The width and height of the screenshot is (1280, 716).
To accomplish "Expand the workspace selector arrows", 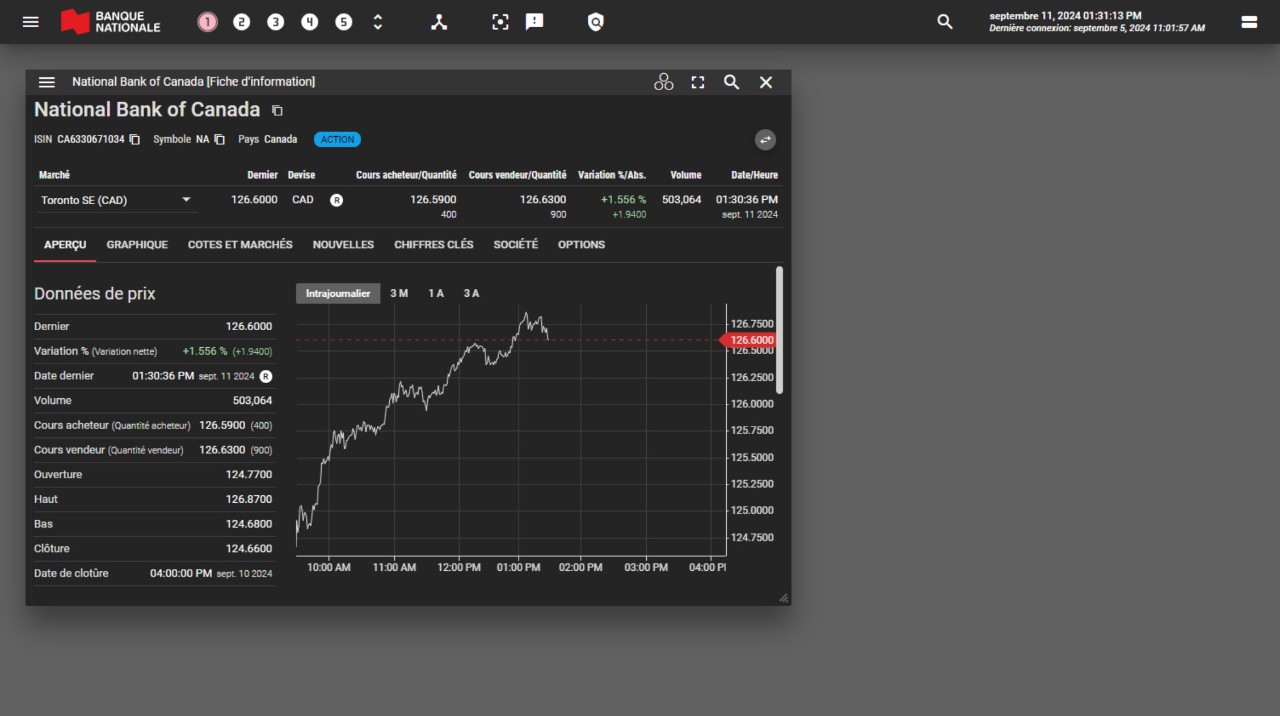I will coord(377,22).
